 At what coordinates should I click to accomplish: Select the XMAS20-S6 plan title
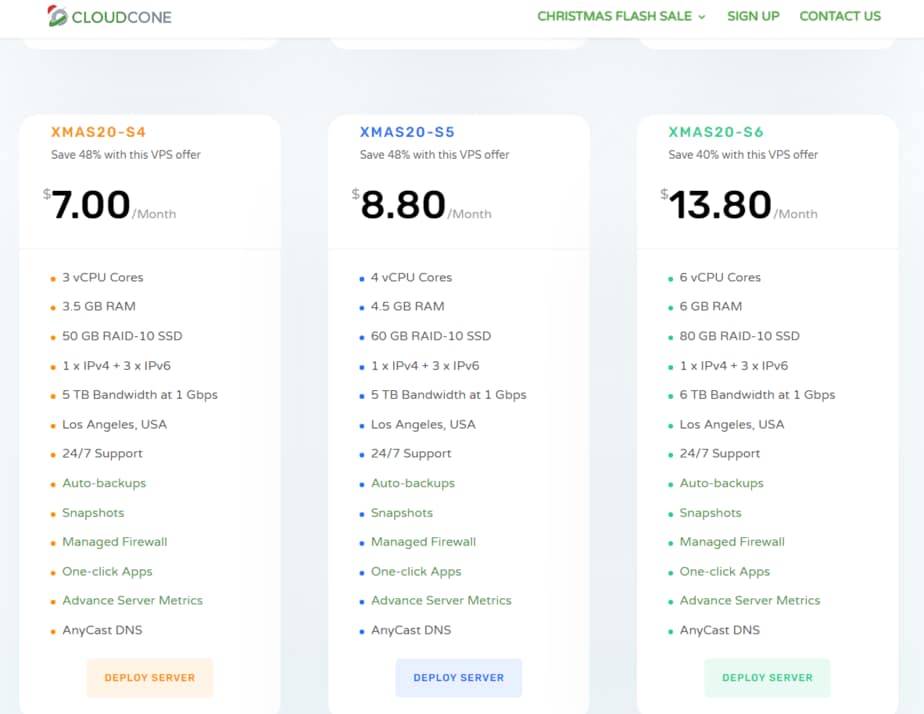716,132
